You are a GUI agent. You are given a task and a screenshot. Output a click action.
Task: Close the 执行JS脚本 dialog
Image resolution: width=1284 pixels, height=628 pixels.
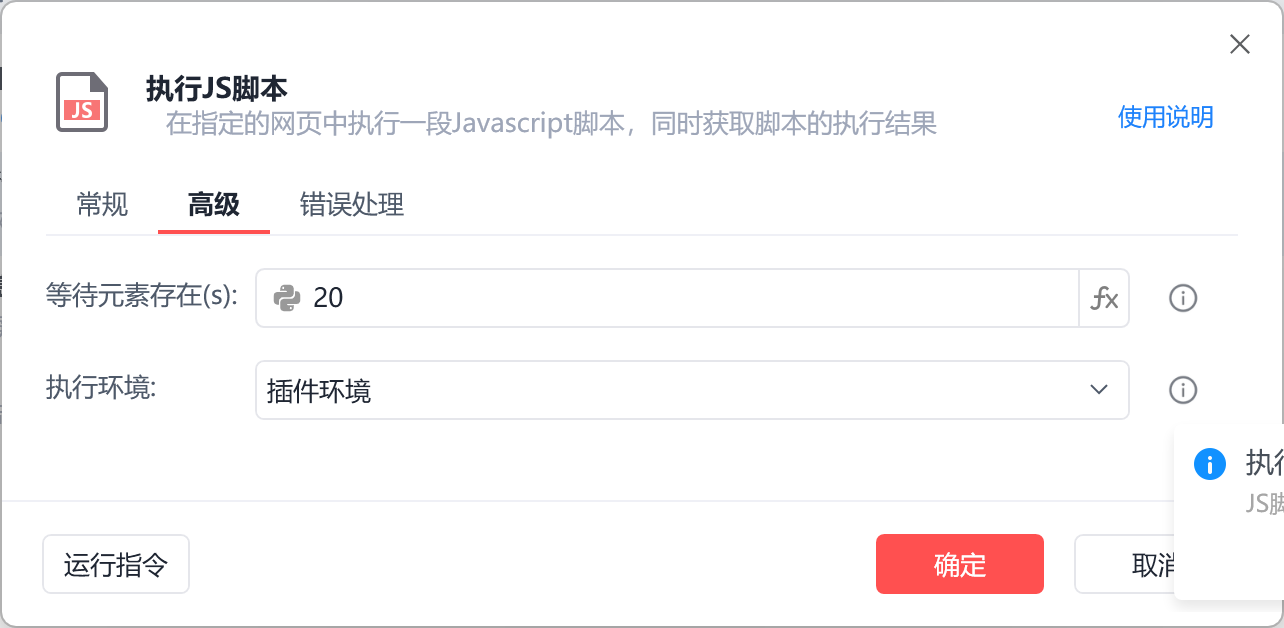[x=1240, y=44]
